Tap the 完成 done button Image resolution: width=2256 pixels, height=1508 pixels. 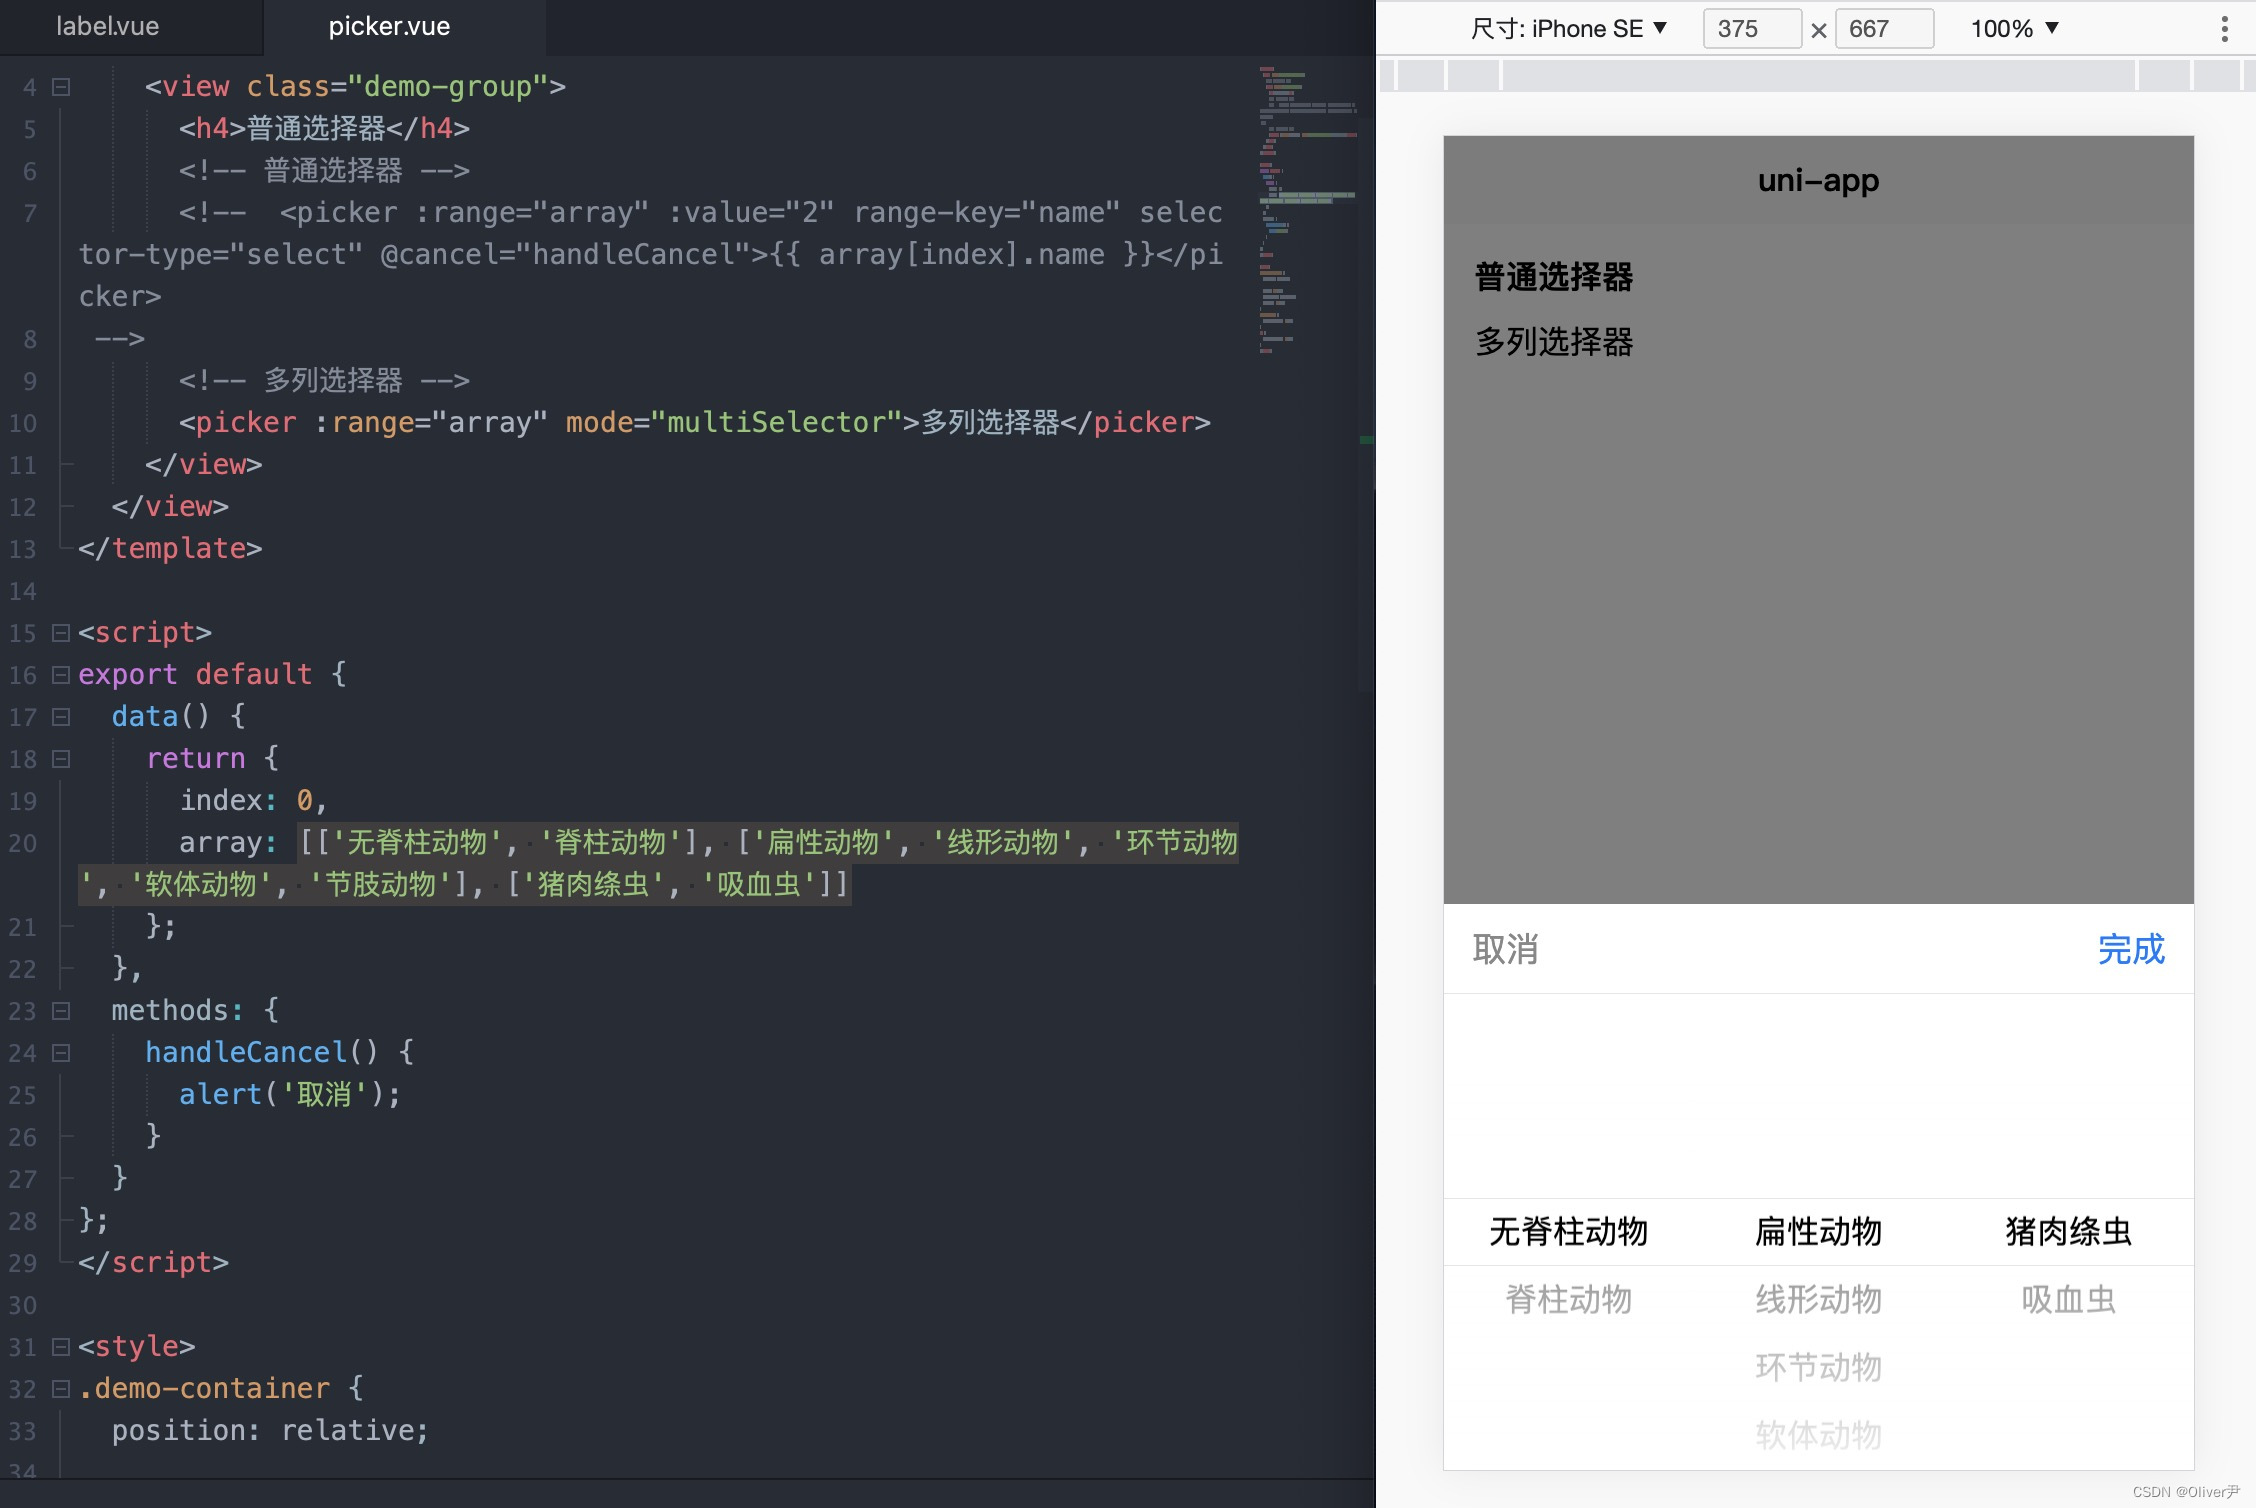tap(2131, 949)
